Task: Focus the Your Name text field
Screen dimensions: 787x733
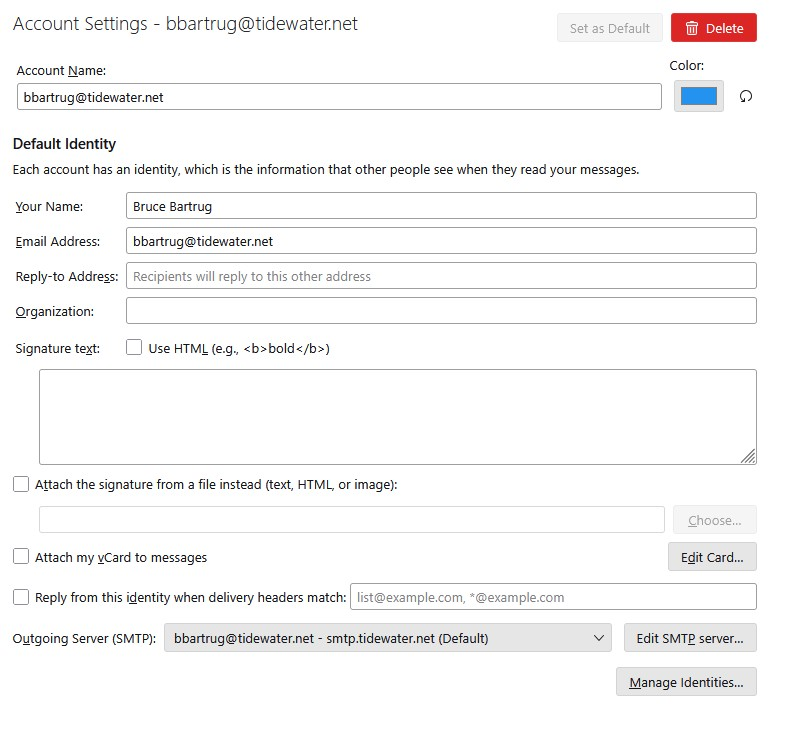Action: [x=440, y=206]
